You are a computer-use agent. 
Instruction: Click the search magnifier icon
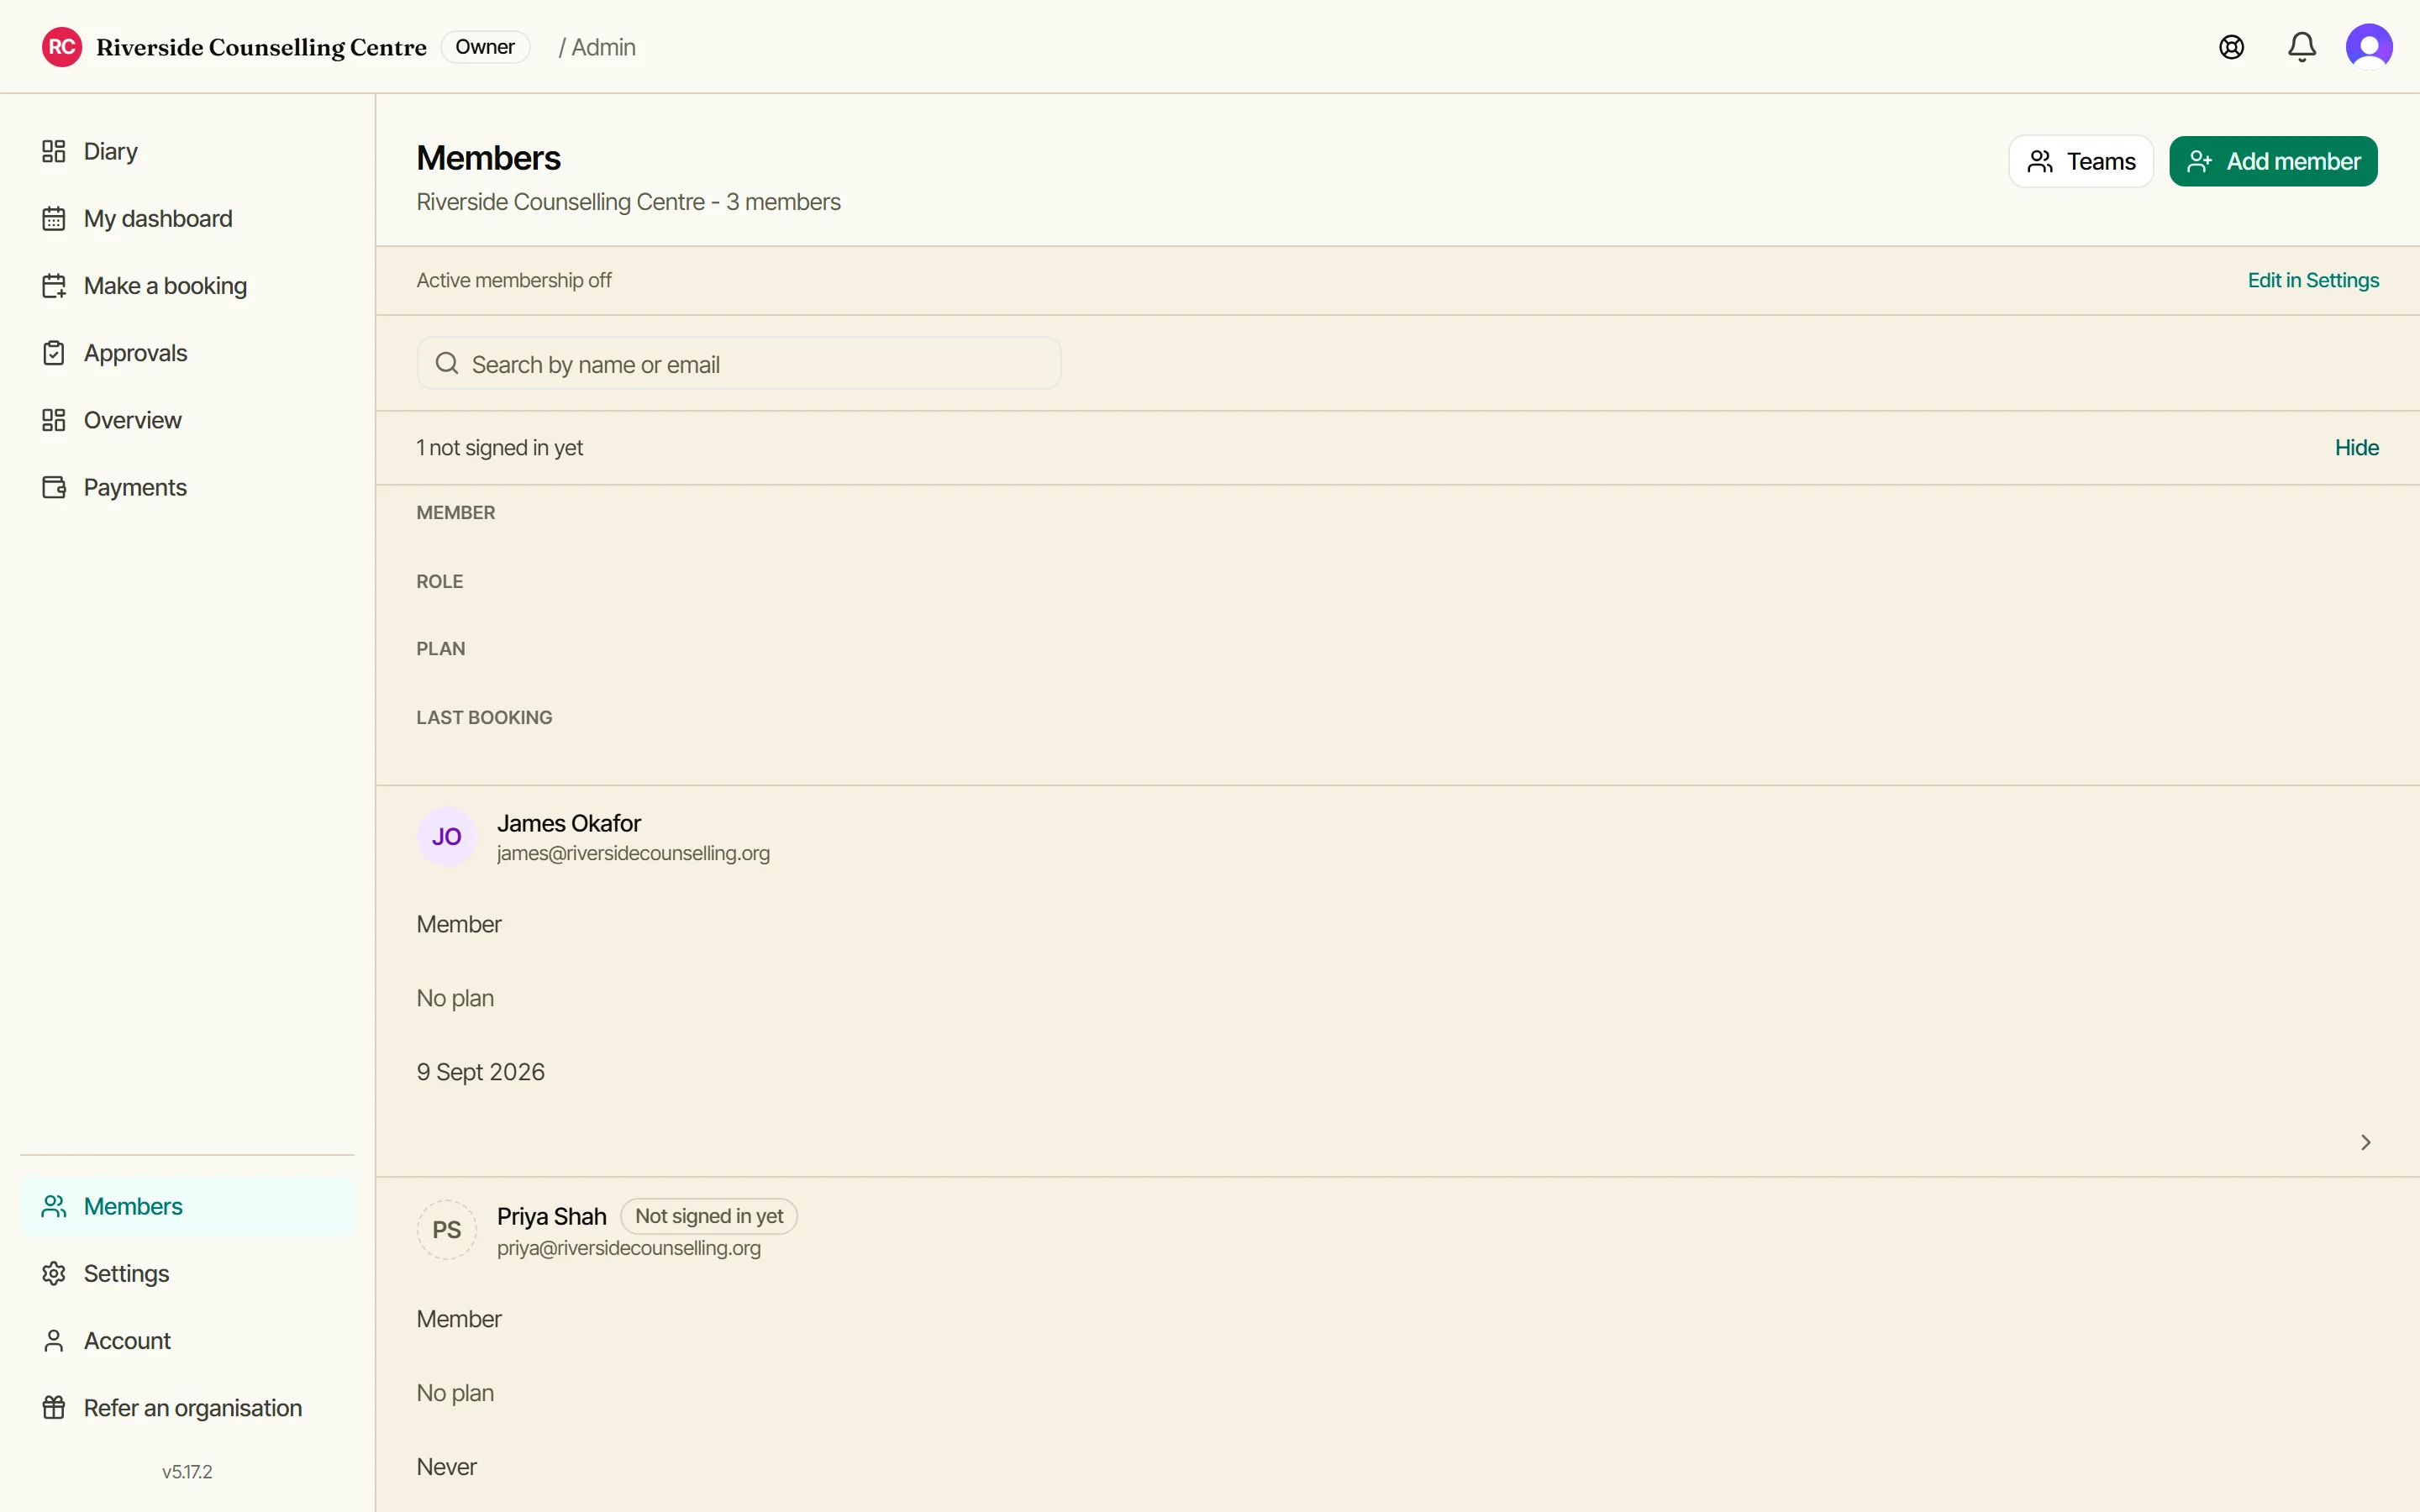point(447,364)
